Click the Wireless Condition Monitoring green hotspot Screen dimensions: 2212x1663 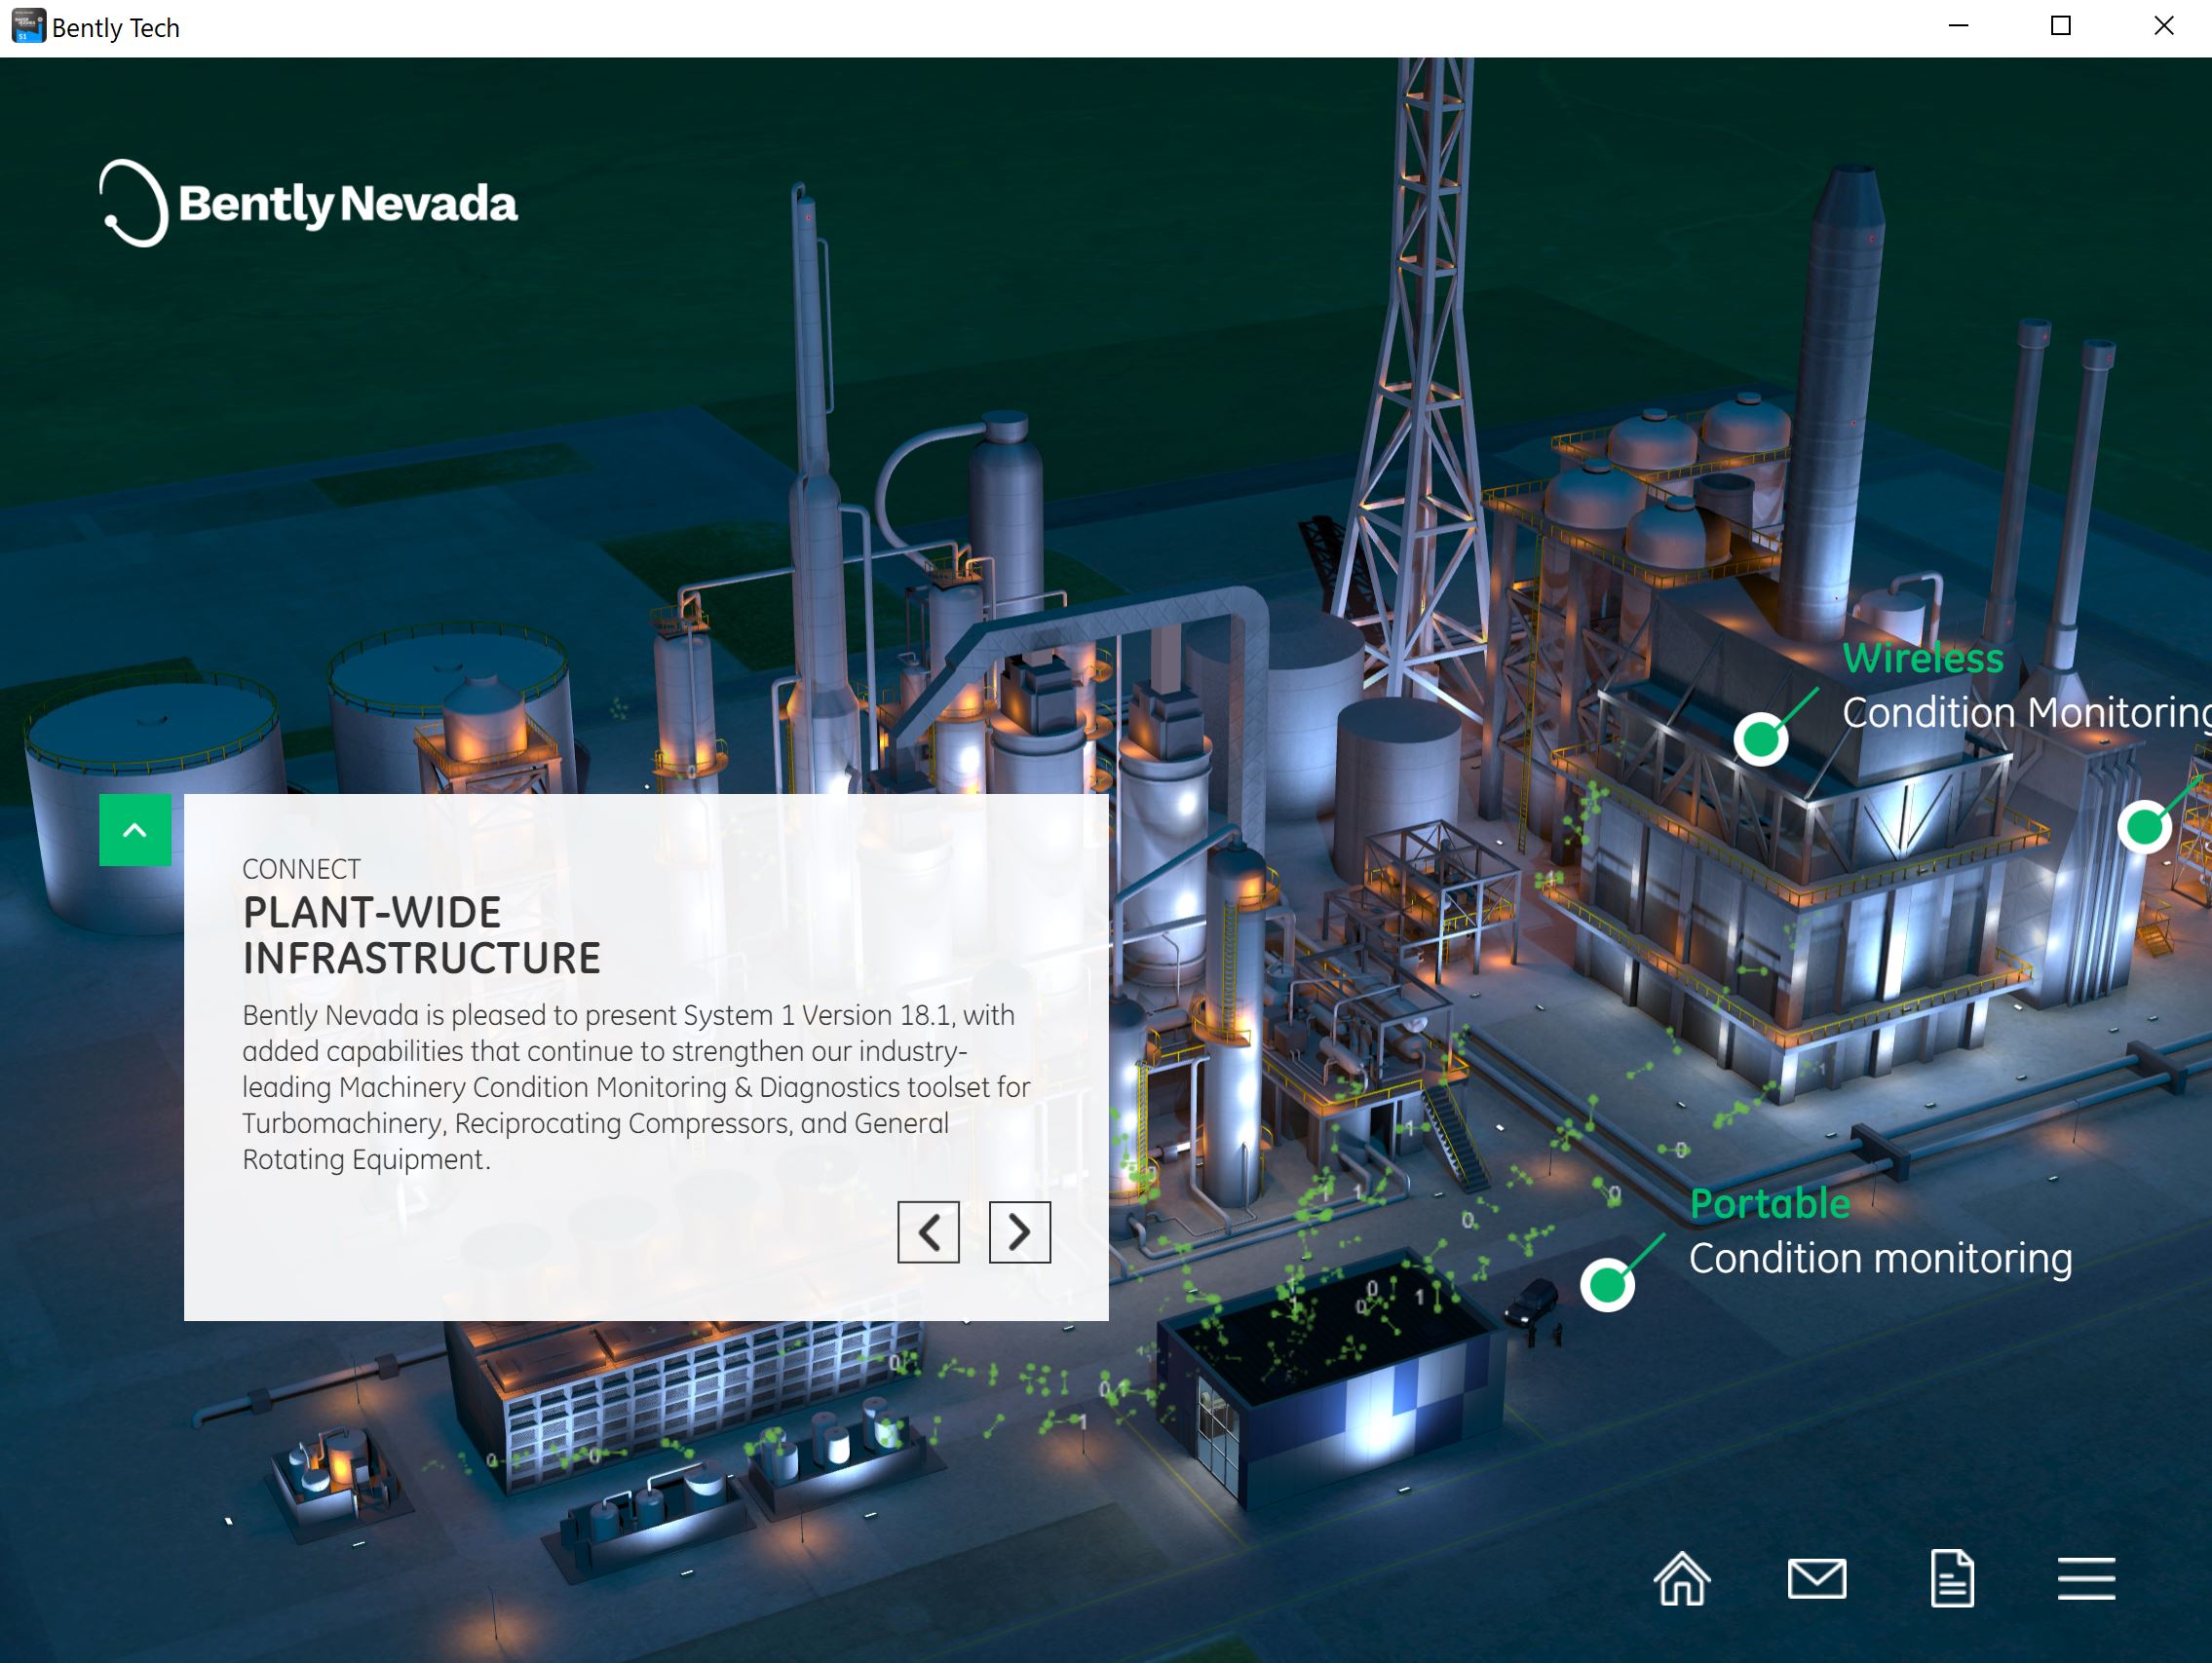[1760, 739]
